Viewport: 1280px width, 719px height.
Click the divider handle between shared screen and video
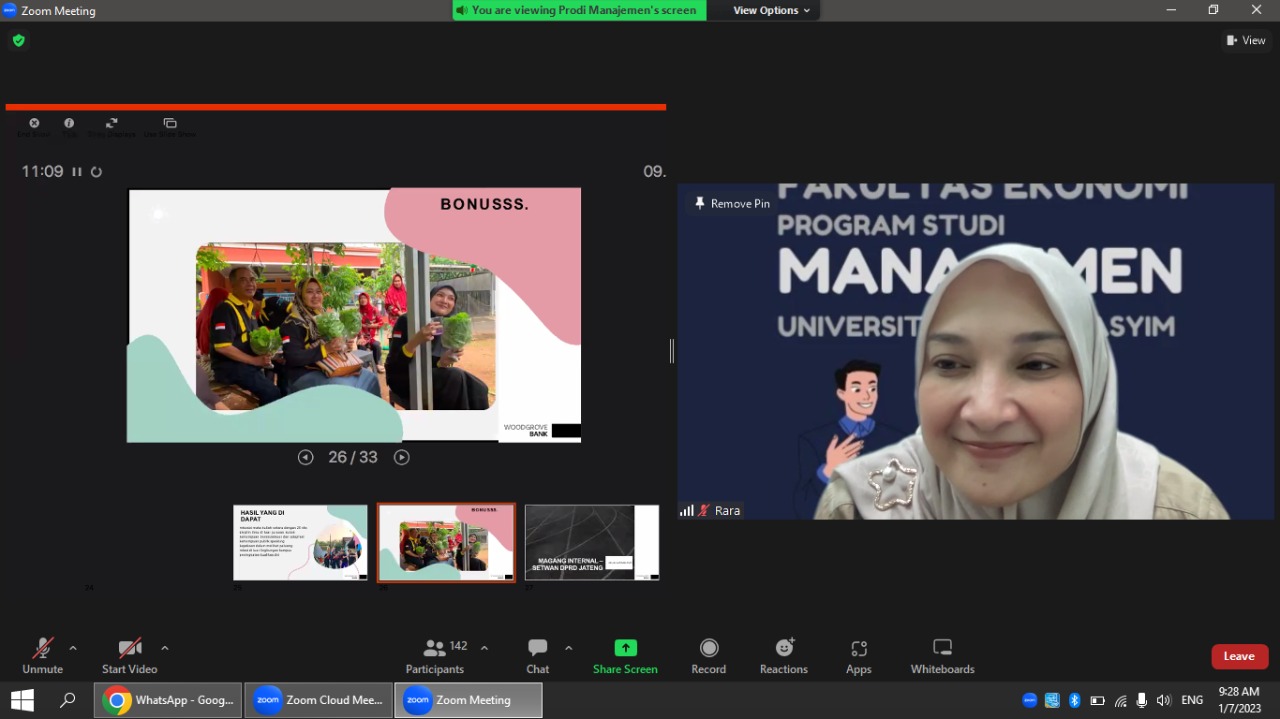pyautogui.click(x=672, y=350)
